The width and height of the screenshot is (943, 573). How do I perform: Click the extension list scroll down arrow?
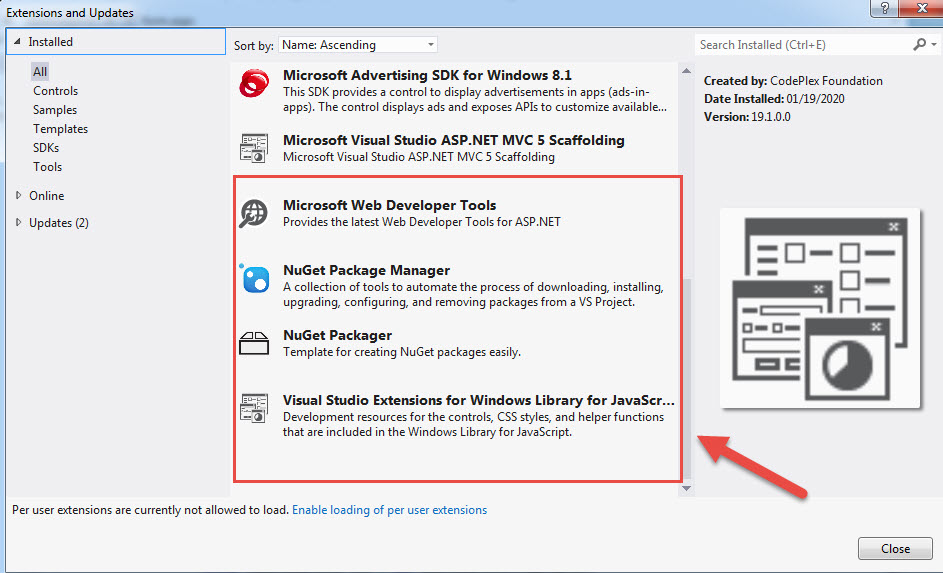(686, 488)
